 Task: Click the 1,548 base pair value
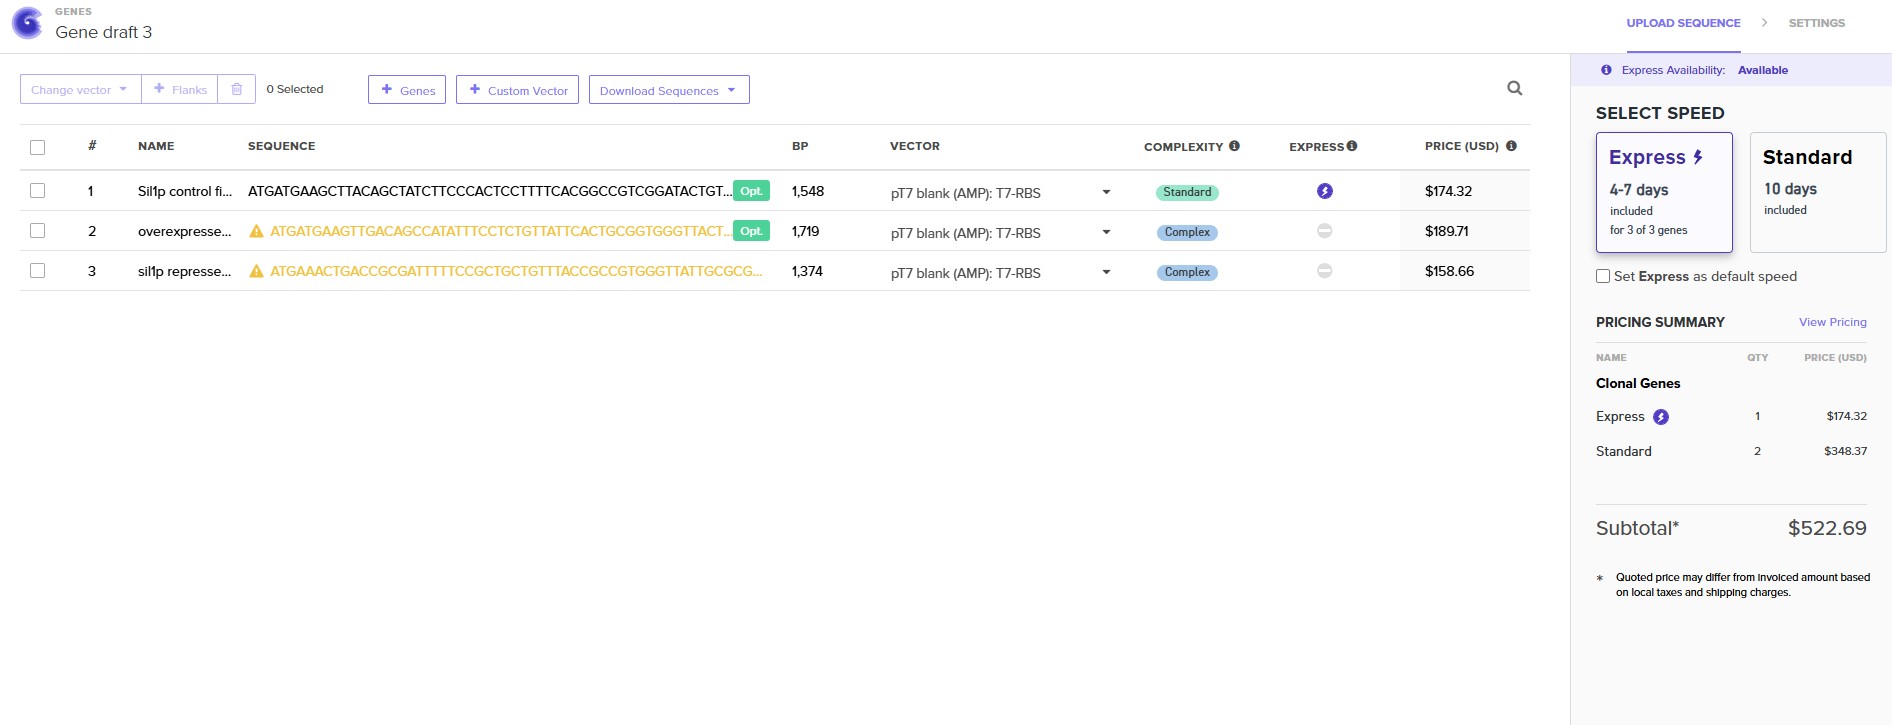coord(808,191)
